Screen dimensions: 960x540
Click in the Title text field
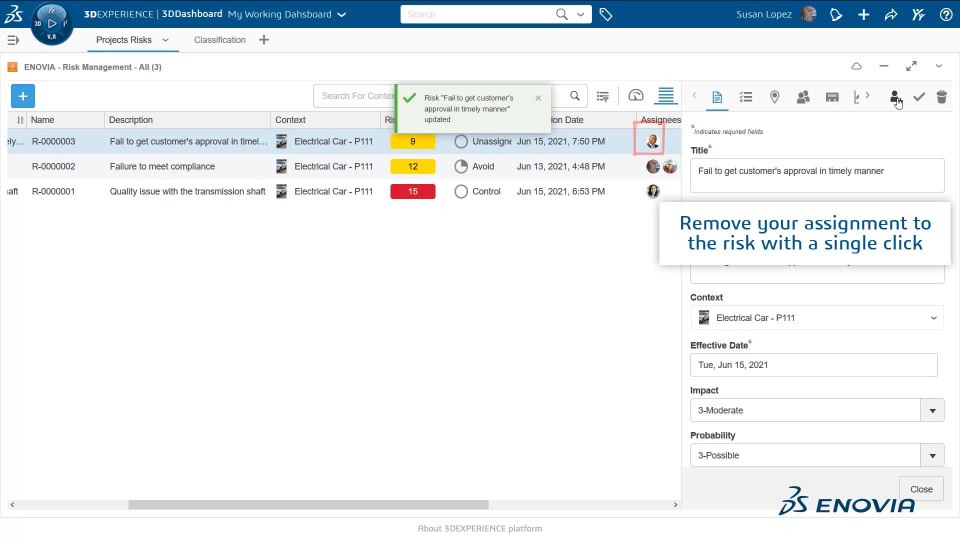pyautogui.click(x=817, y=176)
